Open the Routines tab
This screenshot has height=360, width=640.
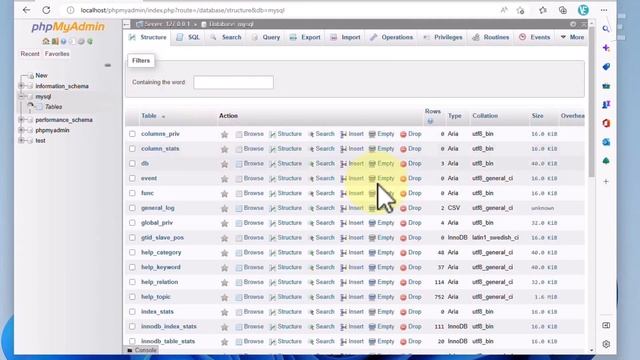pyautogui.click(x=491, y=37)
